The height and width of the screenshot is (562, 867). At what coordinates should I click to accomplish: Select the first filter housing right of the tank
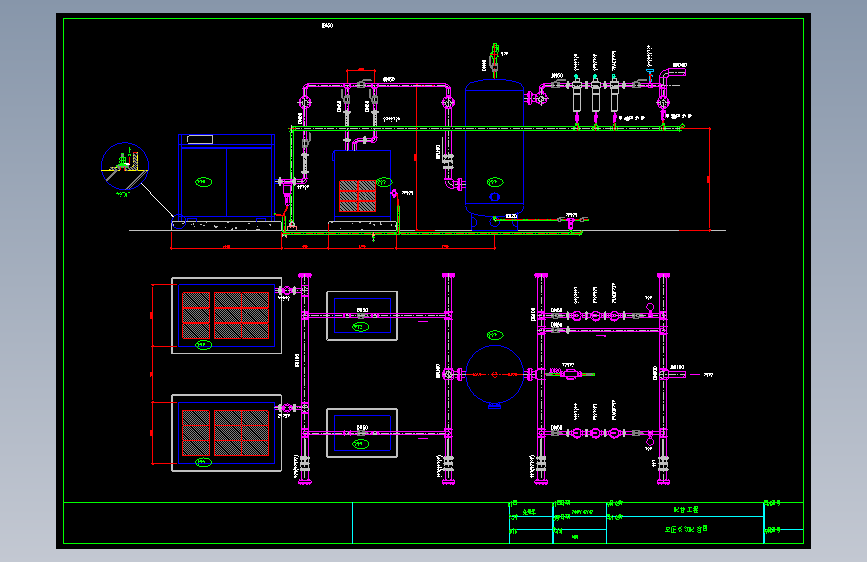tap(577, 95)
